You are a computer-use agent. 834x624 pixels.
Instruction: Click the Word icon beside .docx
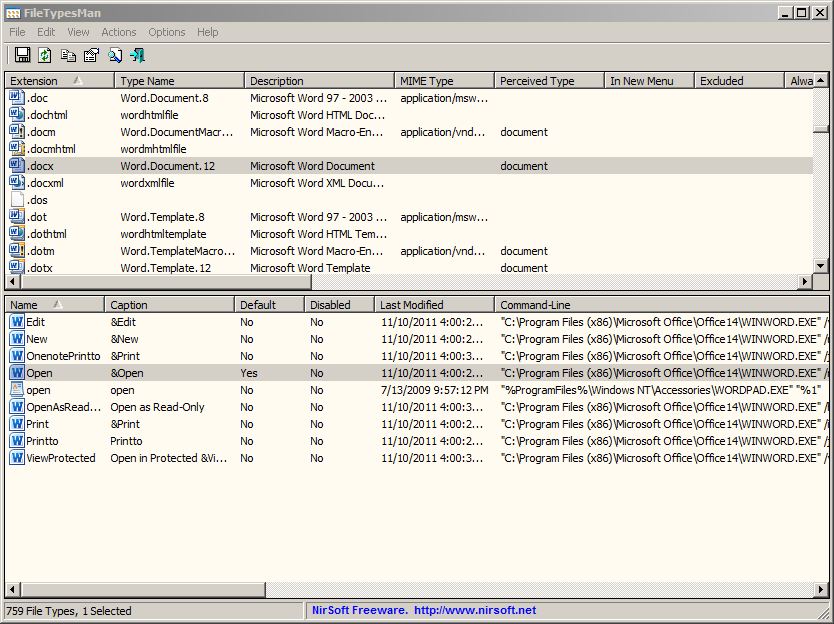click(x=16, y=165)
